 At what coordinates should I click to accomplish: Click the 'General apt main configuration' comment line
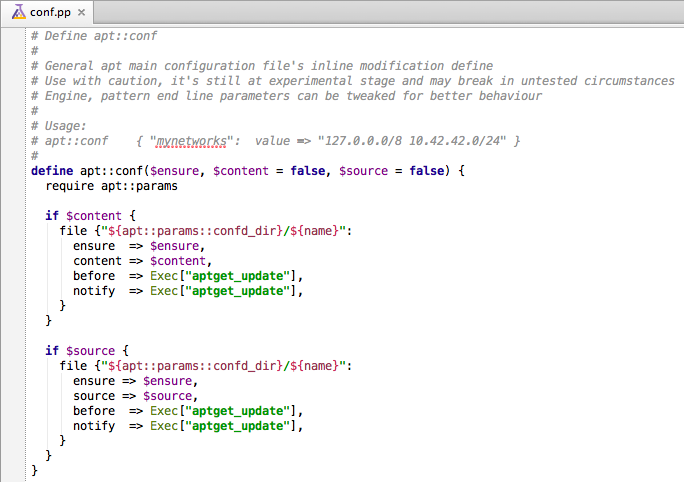pyautogui.click(x=262, y=66)
